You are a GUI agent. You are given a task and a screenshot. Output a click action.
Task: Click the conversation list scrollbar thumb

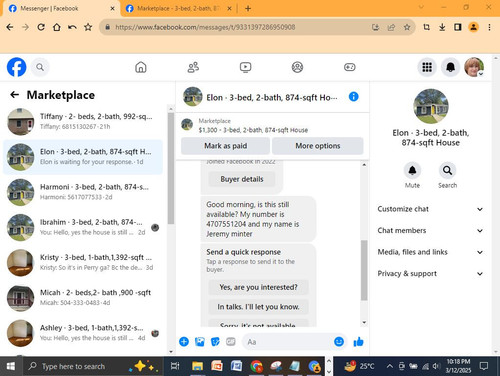coord(171,168)
